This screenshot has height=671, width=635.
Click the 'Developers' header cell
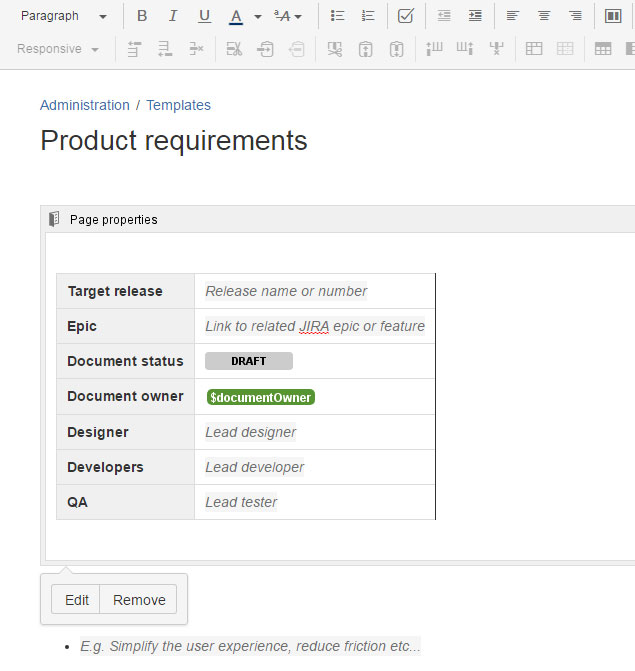pyautogui.click(x=125, y=467)
